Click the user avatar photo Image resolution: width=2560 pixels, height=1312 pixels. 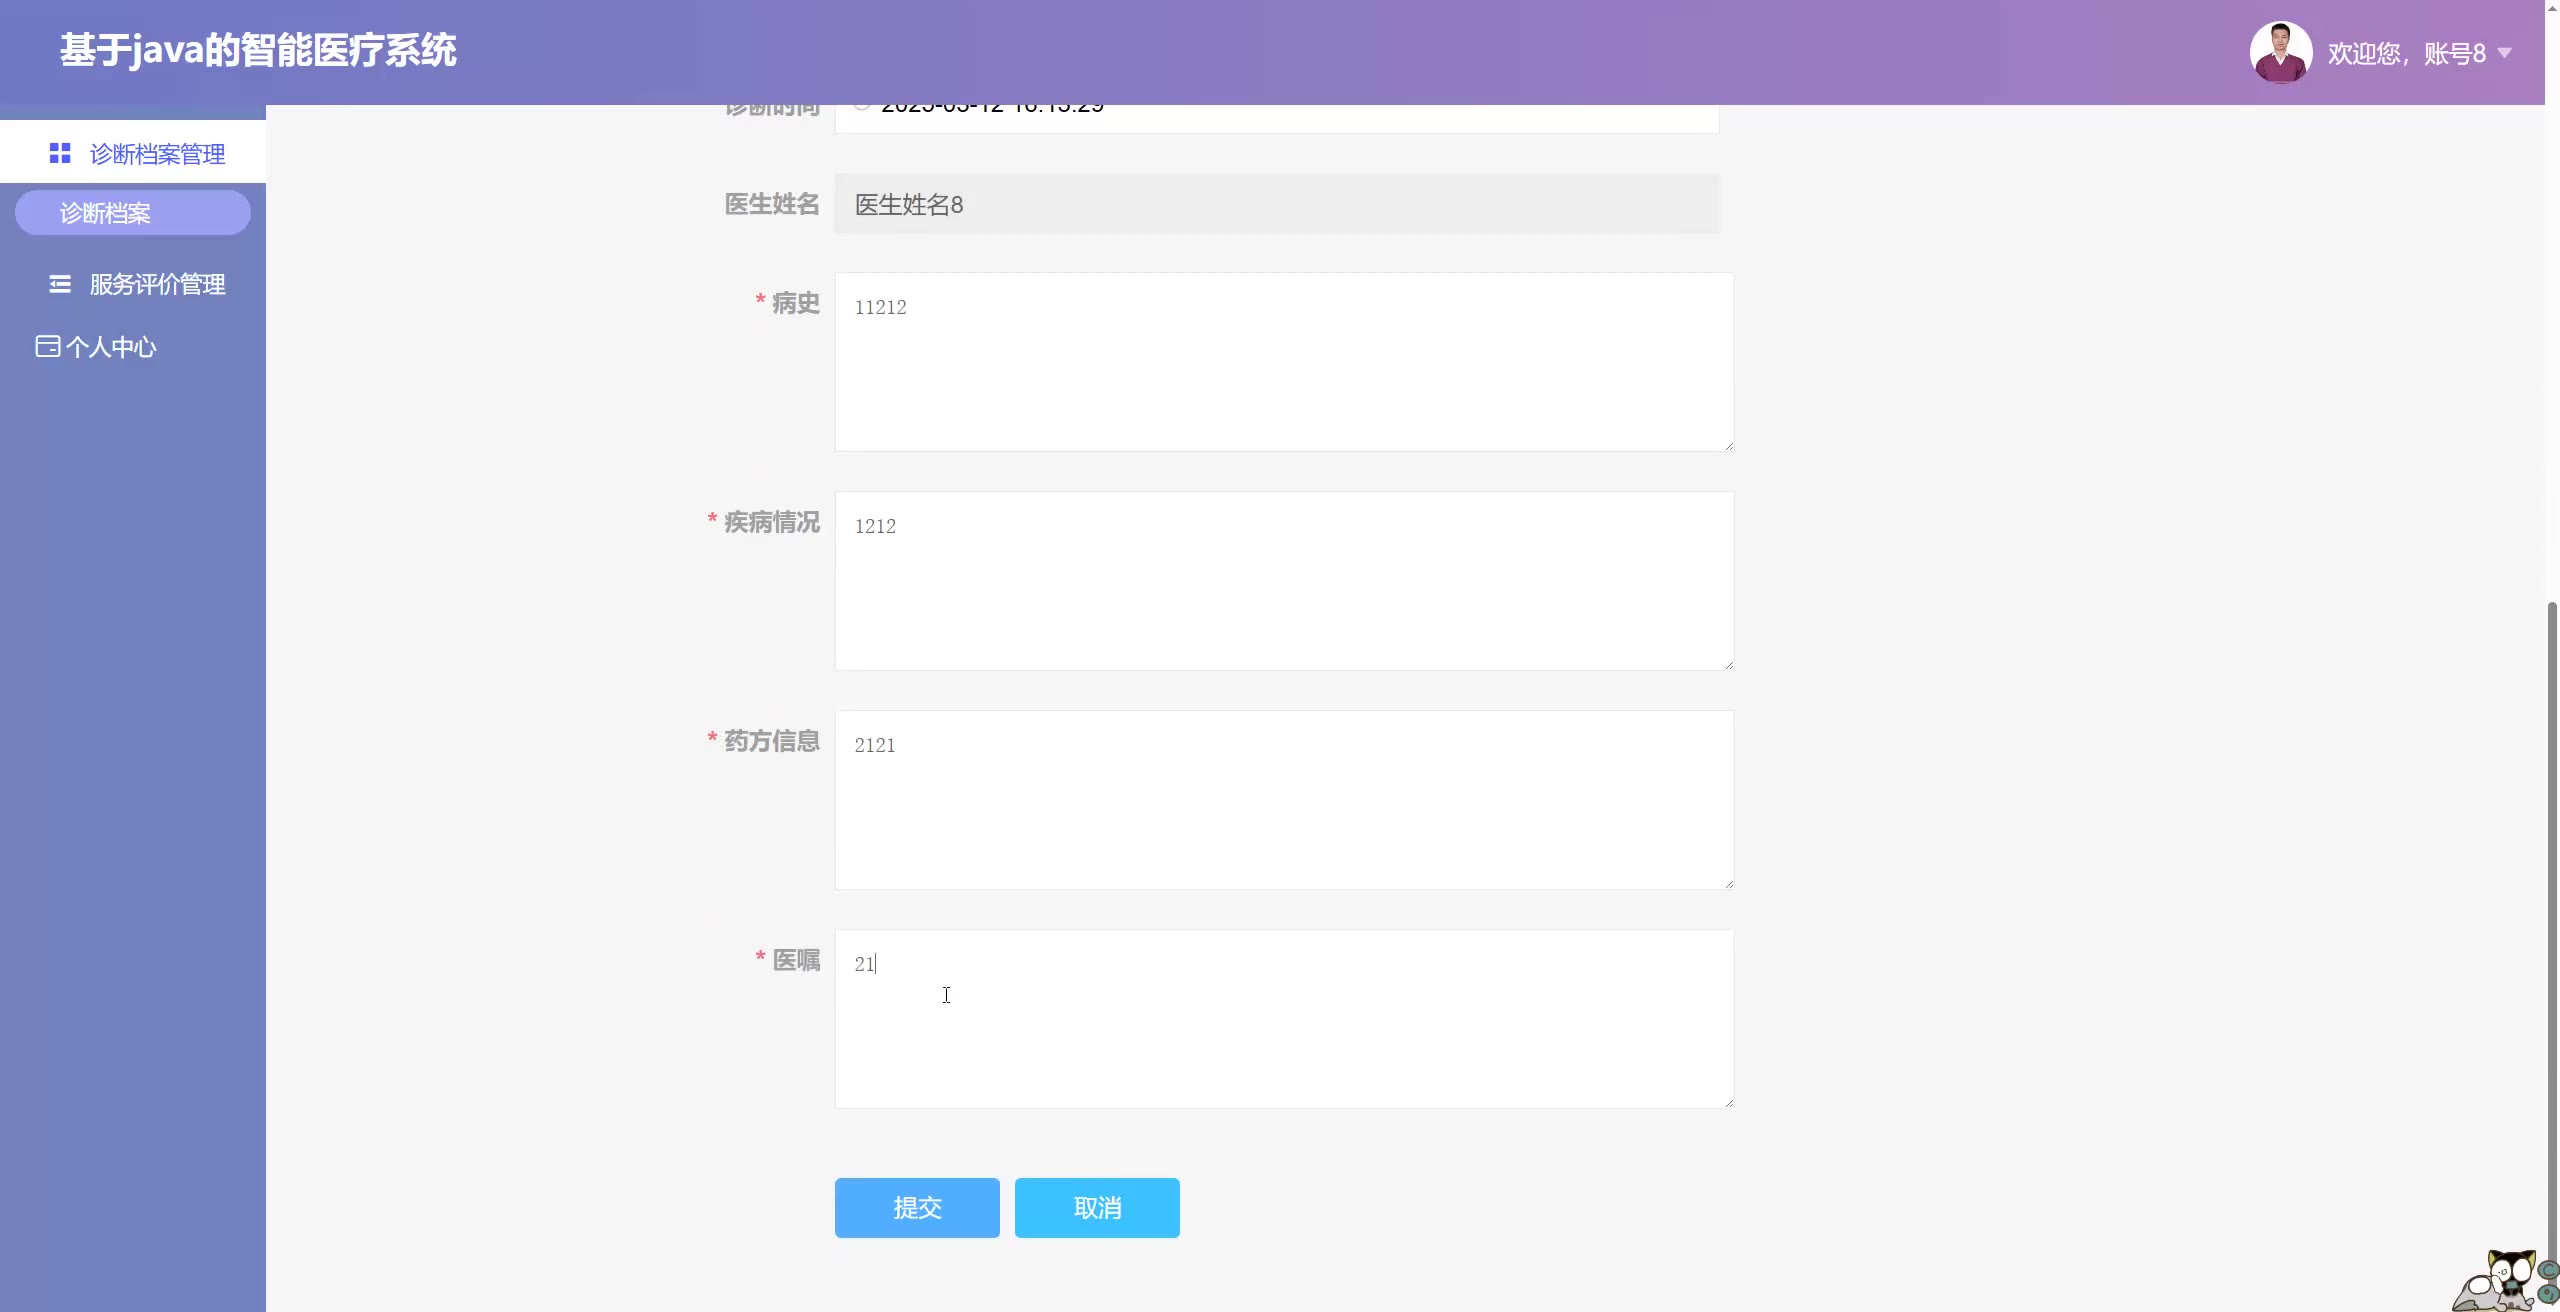click(2280, 52)
